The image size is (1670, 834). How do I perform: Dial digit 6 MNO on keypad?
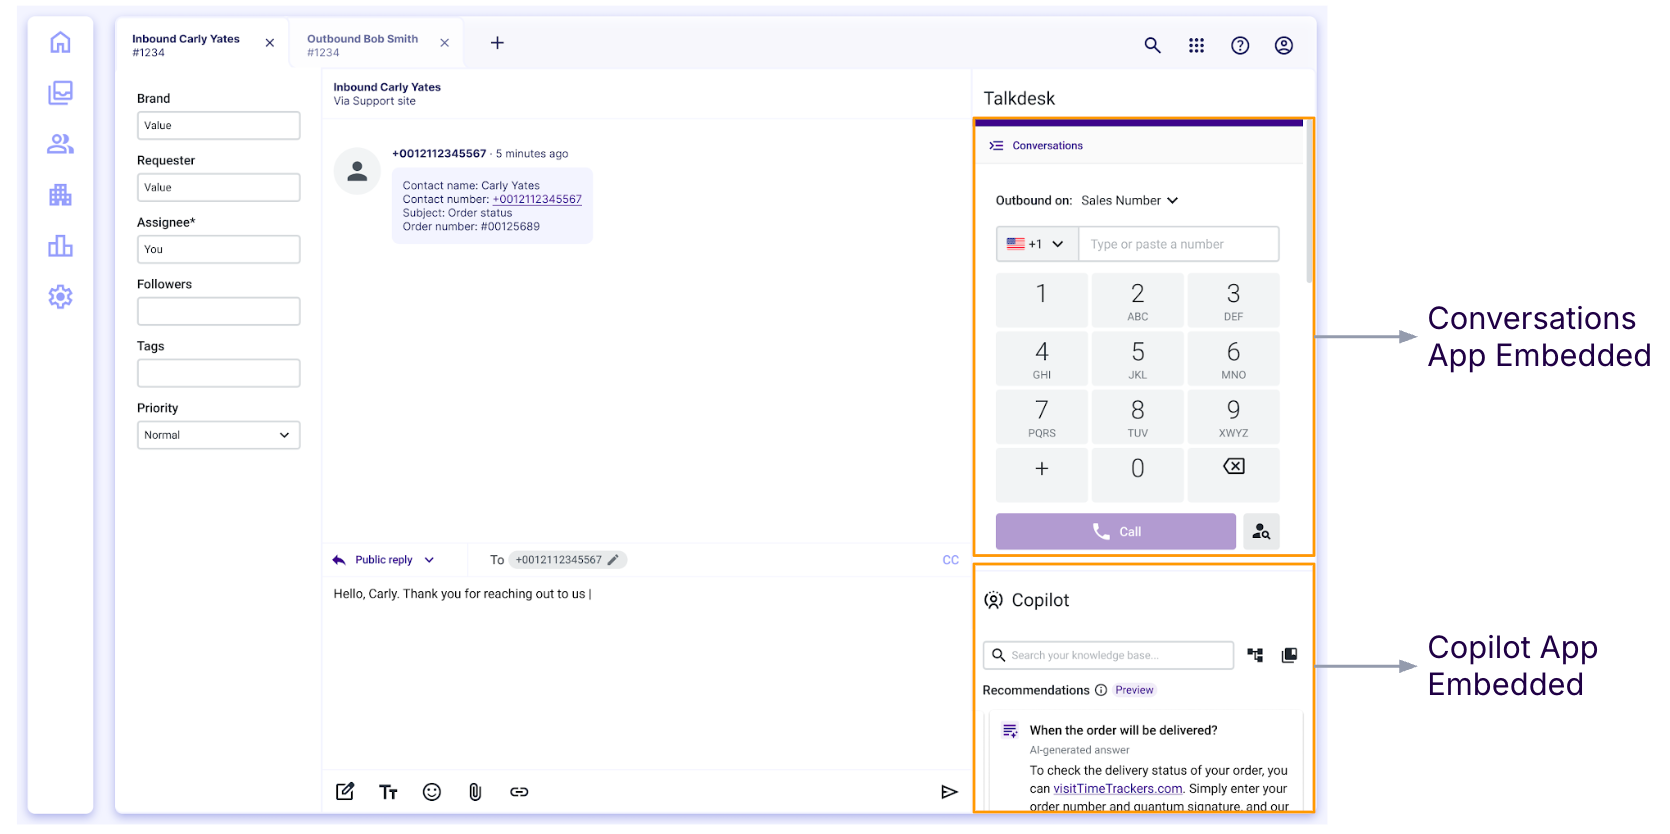pos(1233,359)
